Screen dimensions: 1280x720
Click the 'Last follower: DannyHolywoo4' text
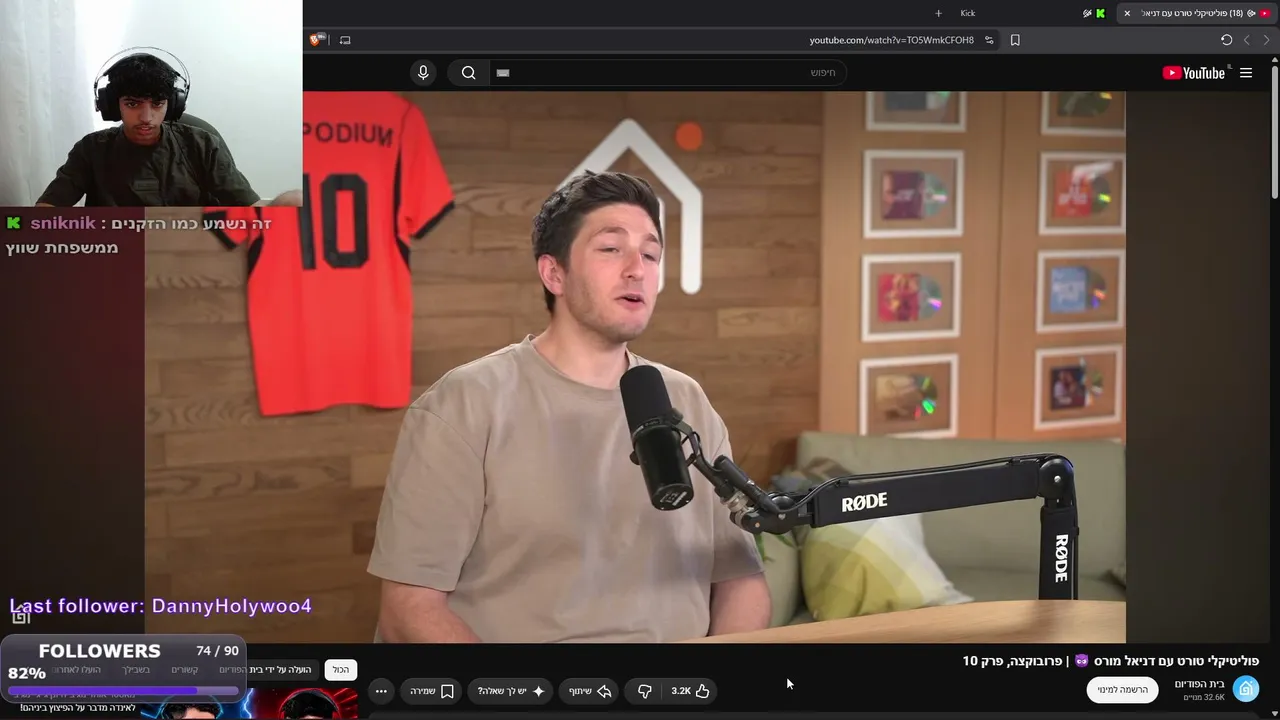pos(161,606)
